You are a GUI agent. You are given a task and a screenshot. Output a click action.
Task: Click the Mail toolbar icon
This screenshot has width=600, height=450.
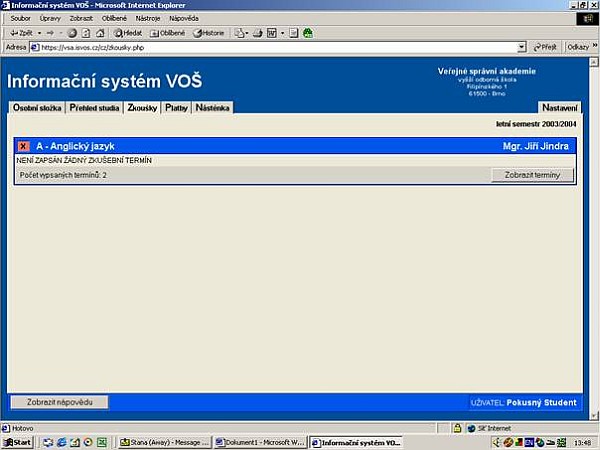[240, 33]
